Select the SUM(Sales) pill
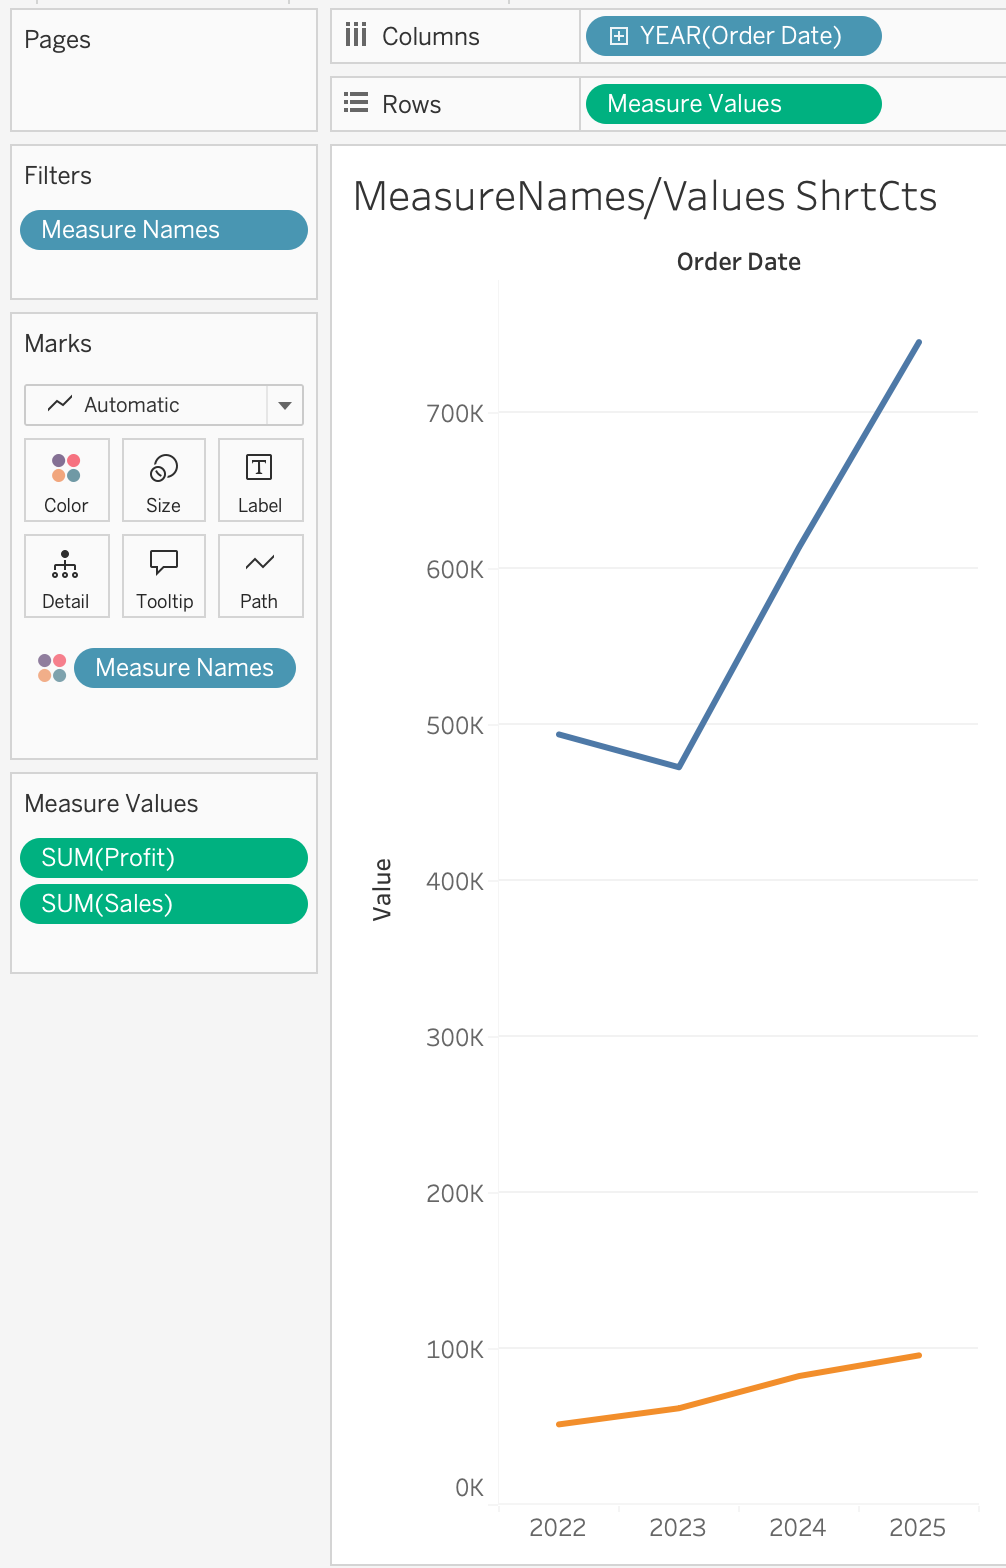Screen dimensions: 1006x1568 (164, 904)
